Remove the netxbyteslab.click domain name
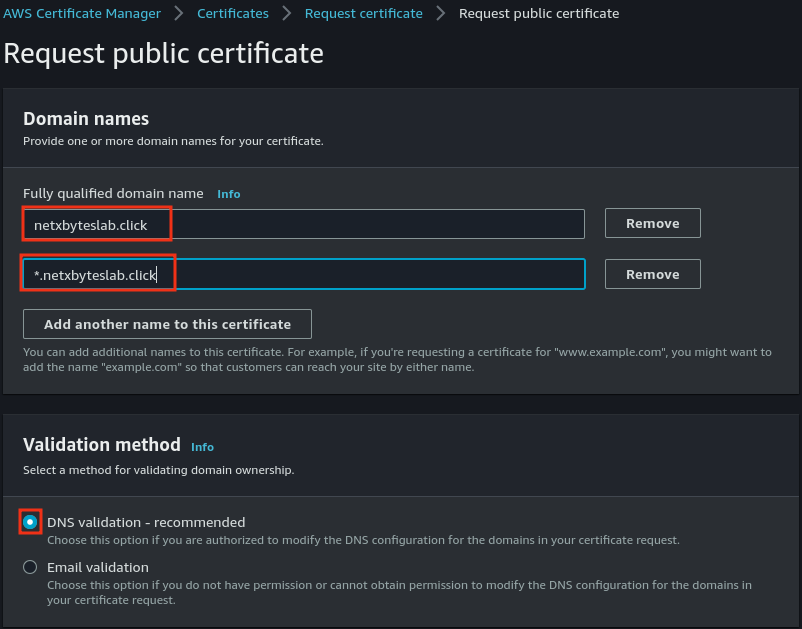 coord(653,223)
